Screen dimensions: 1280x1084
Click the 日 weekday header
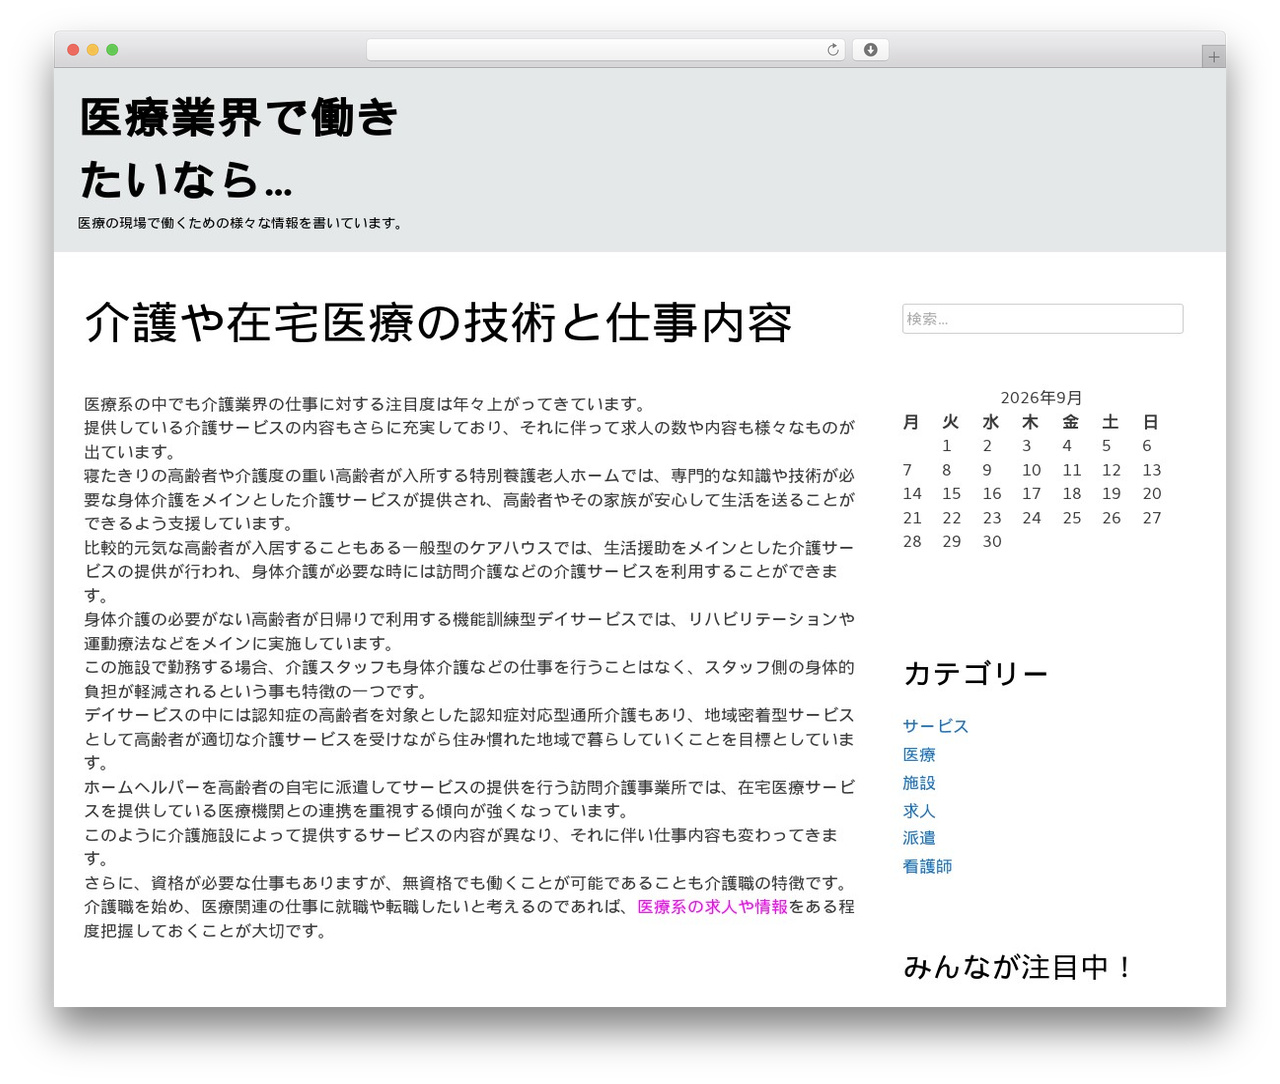pyautogui.click(x=1151, y=422)
